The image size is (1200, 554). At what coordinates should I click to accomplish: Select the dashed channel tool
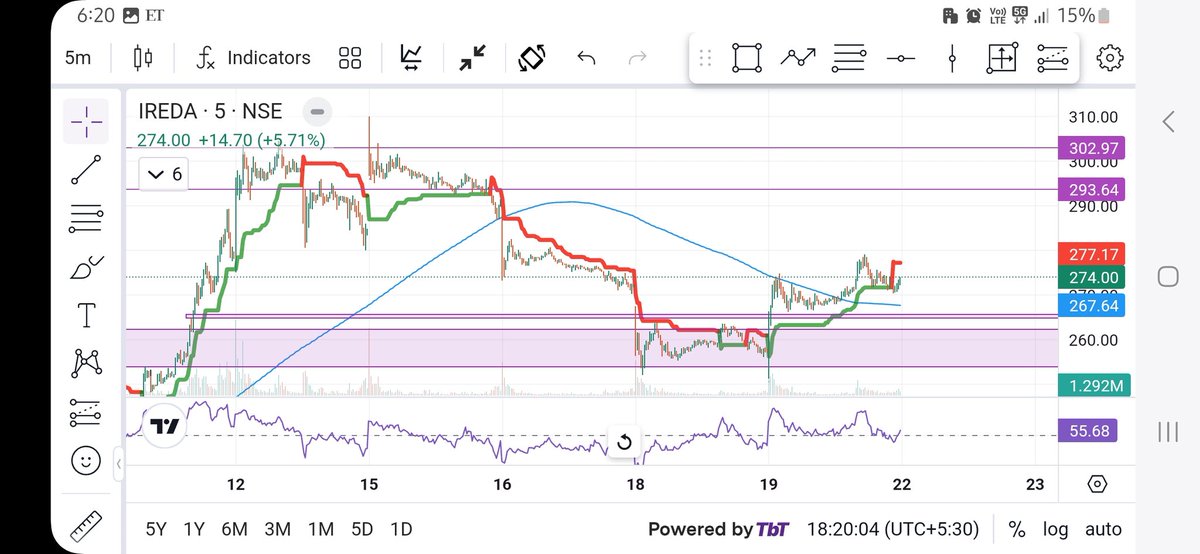click(1053, 59)
